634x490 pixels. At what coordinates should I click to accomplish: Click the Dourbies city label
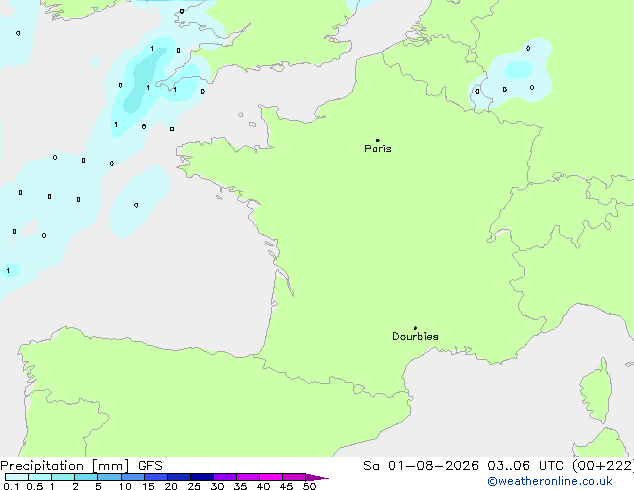415,336
